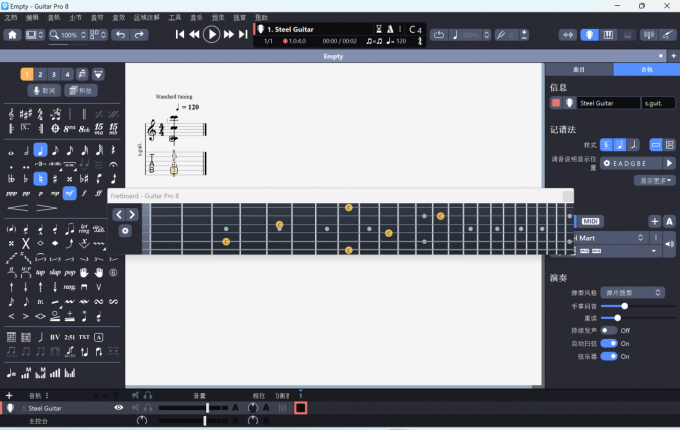Click the Play button in transport bar
The image size is (680, 430).
pyautogui.click(x=211, y=34)
